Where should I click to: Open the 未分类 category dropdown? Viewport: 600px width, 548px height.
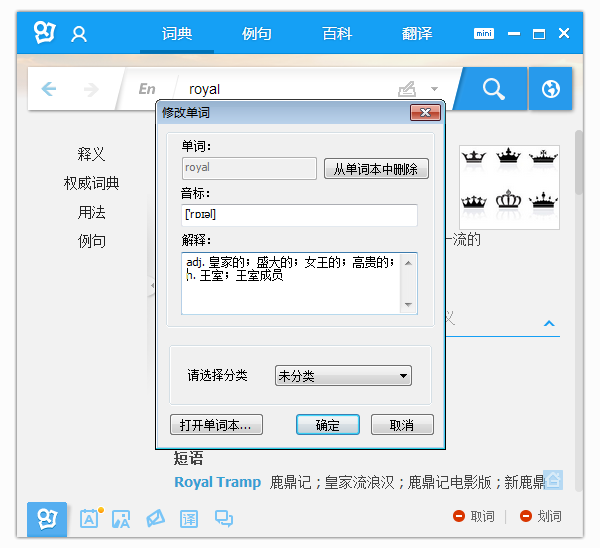[x=343, y=375]
